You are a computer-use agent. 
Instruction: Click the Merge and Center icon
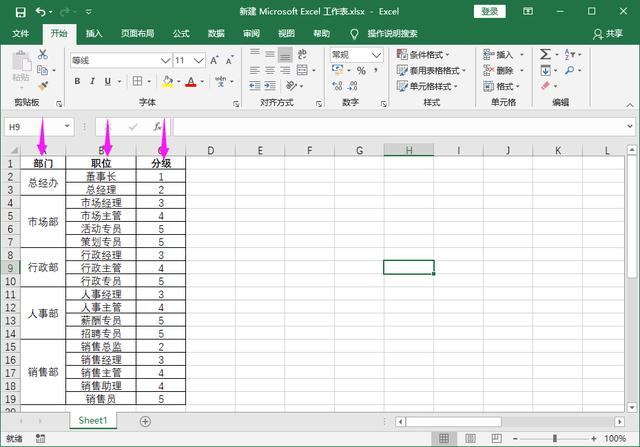302,70
